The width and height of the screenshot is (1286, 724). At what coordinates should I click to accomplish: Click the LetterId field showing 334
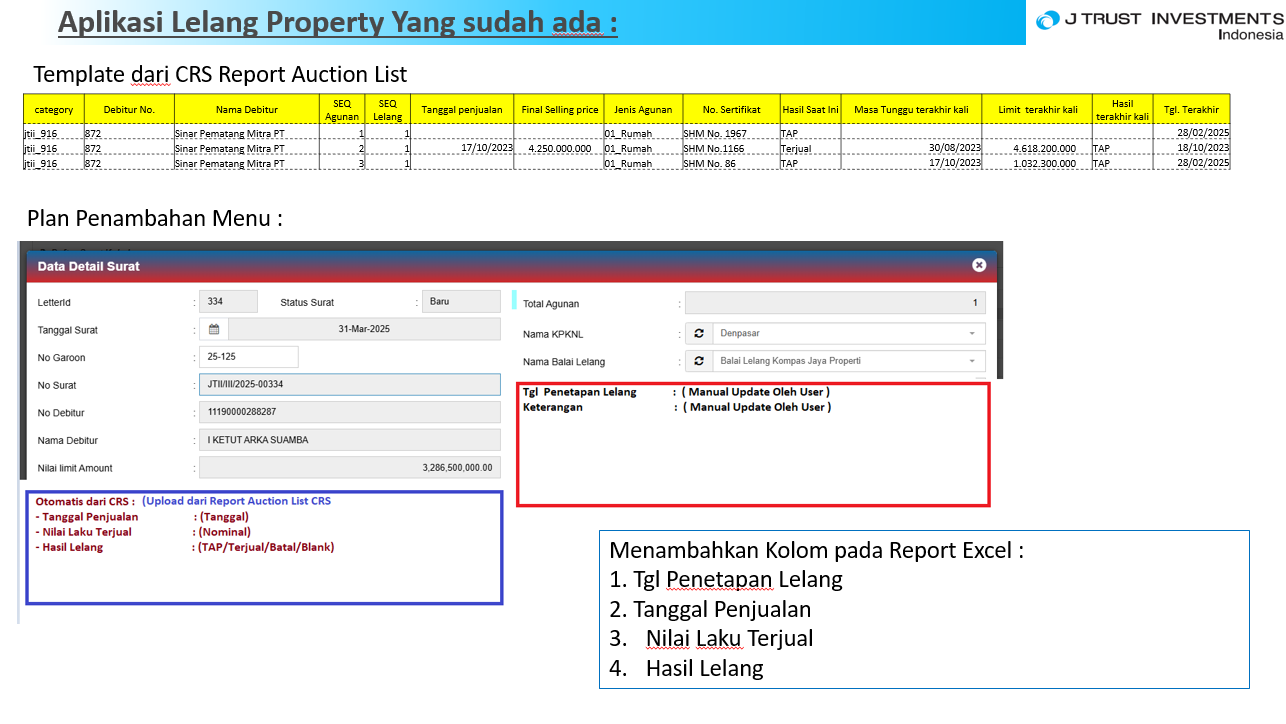[x=228, y=302]
